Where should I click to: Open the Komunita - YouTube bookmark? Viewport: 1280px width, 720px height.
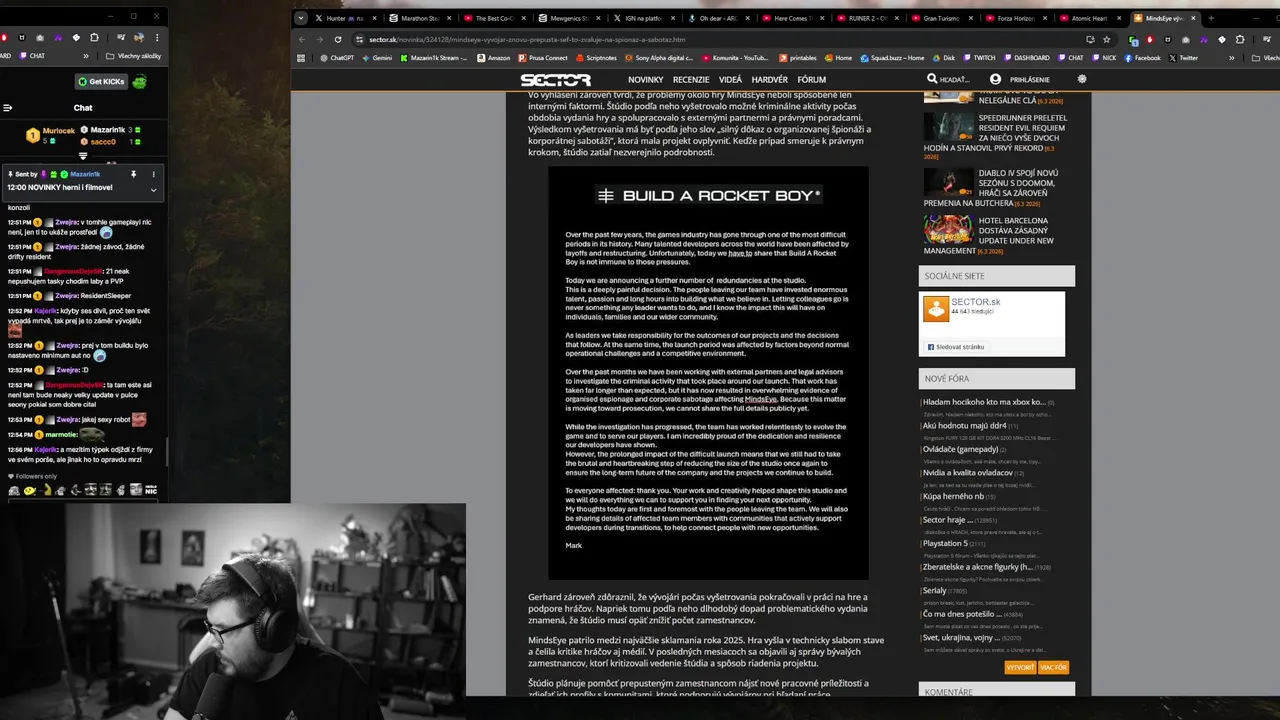[735, 58]
